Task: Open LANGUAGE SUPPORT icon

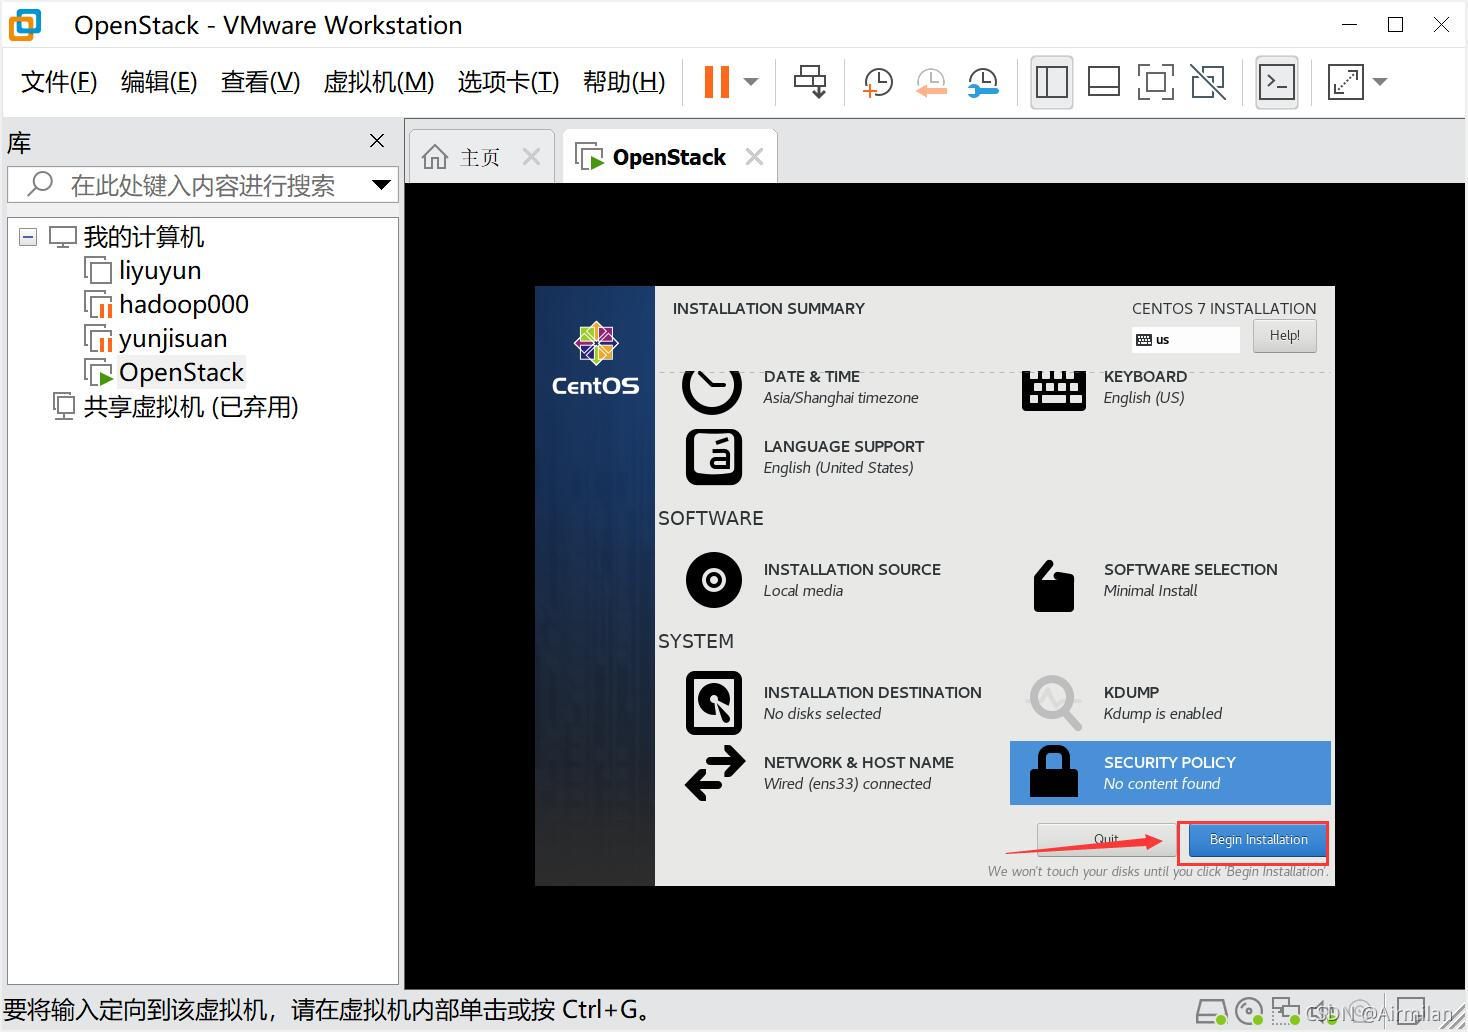Action: [714, 457]
